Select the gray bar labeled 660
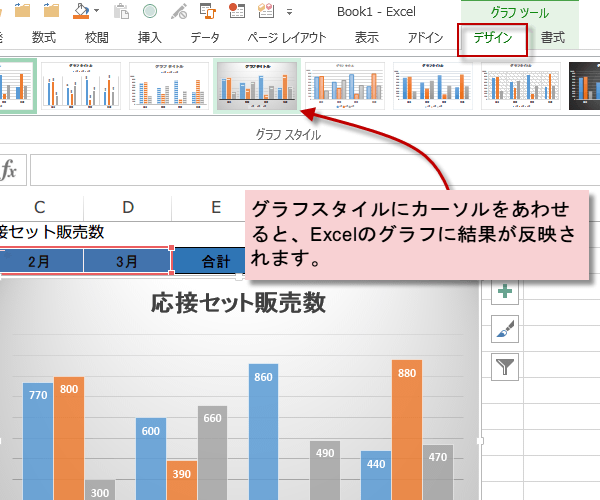This screenshot has width=600, height=500. pos(212,453)
